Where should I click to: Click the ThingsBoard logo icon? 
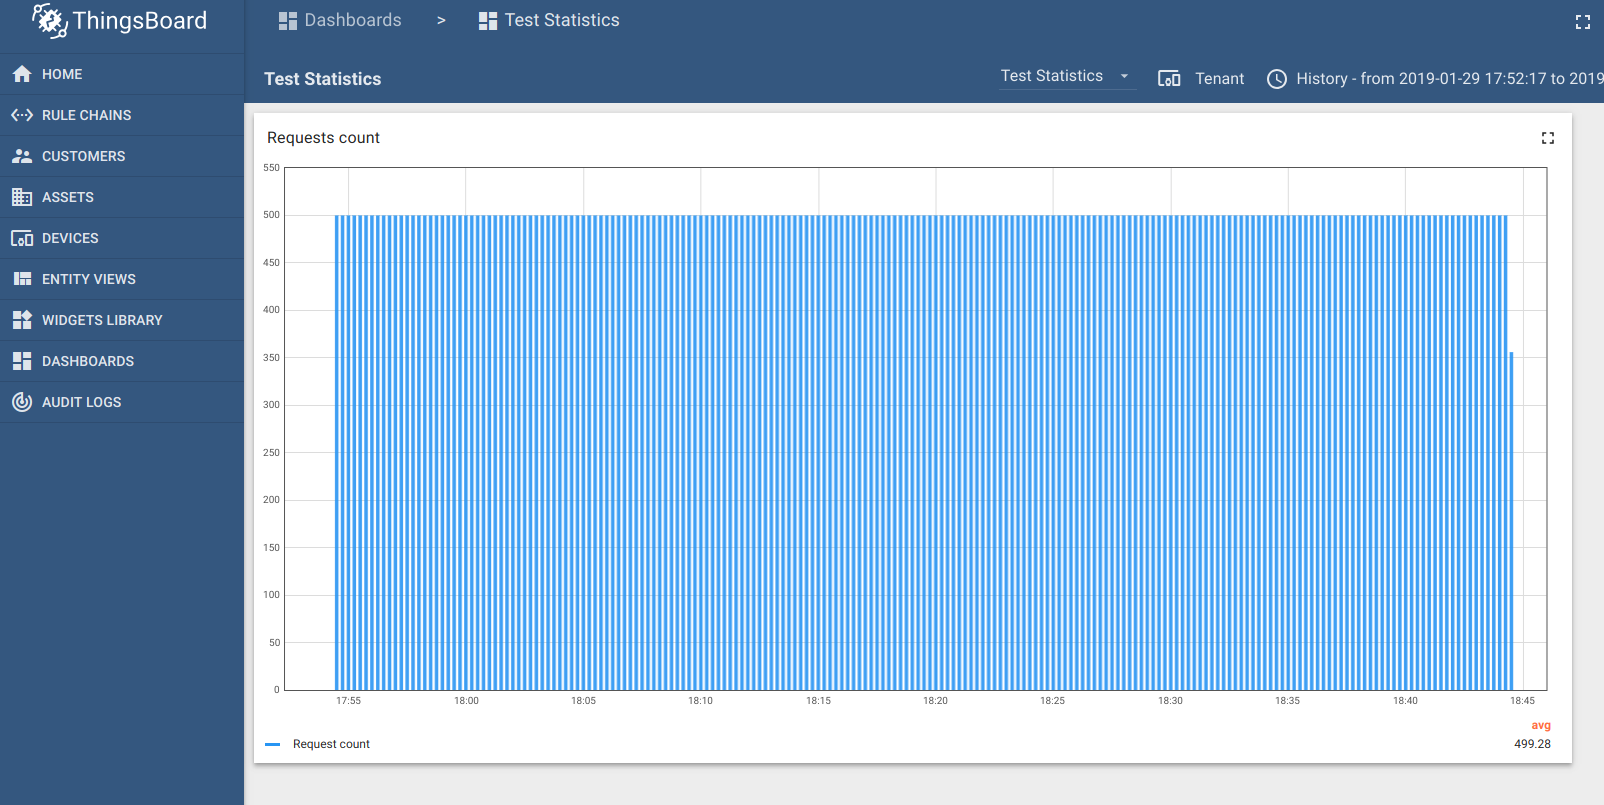49,20
